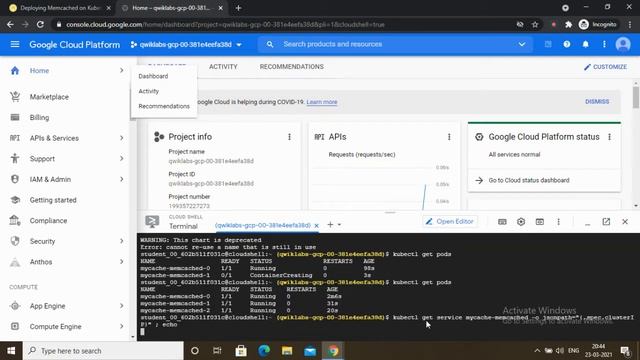Click the Windows Start button
Image resolution: width=640 pixels, height=360 pixels.
11,351
